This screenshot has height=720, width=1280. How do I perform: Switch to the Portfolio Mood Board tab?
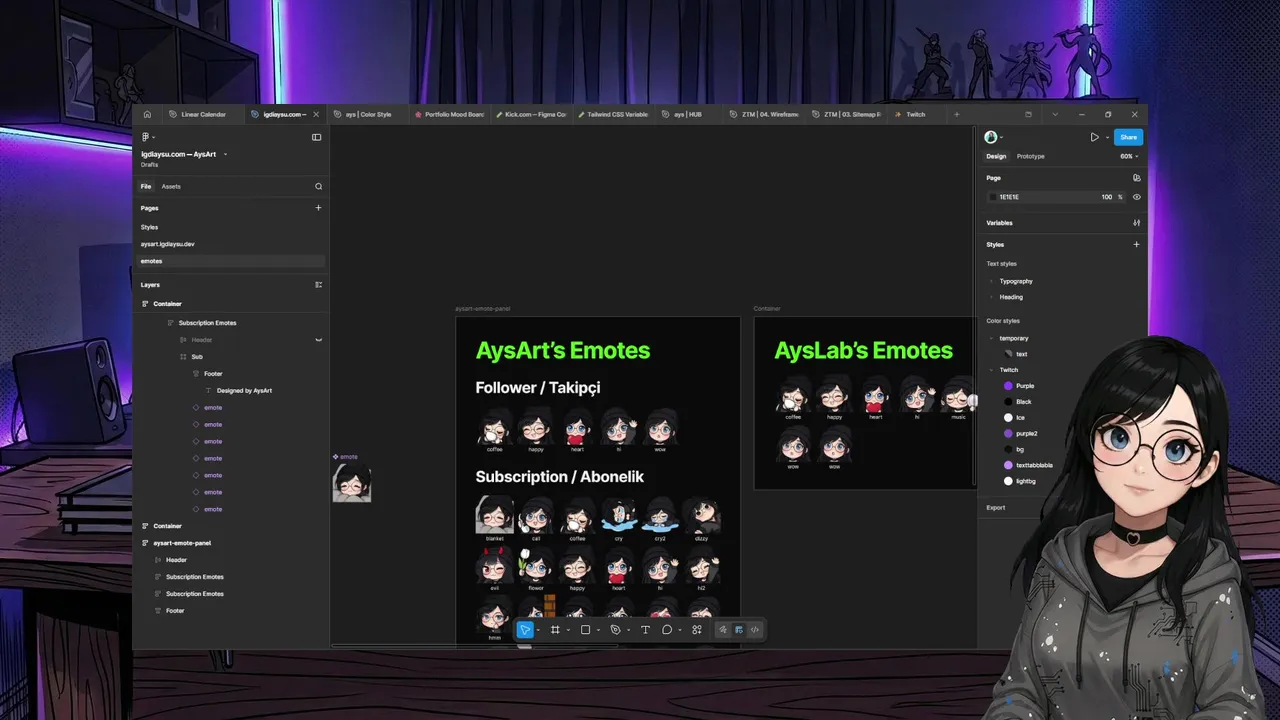coord(450,114)
